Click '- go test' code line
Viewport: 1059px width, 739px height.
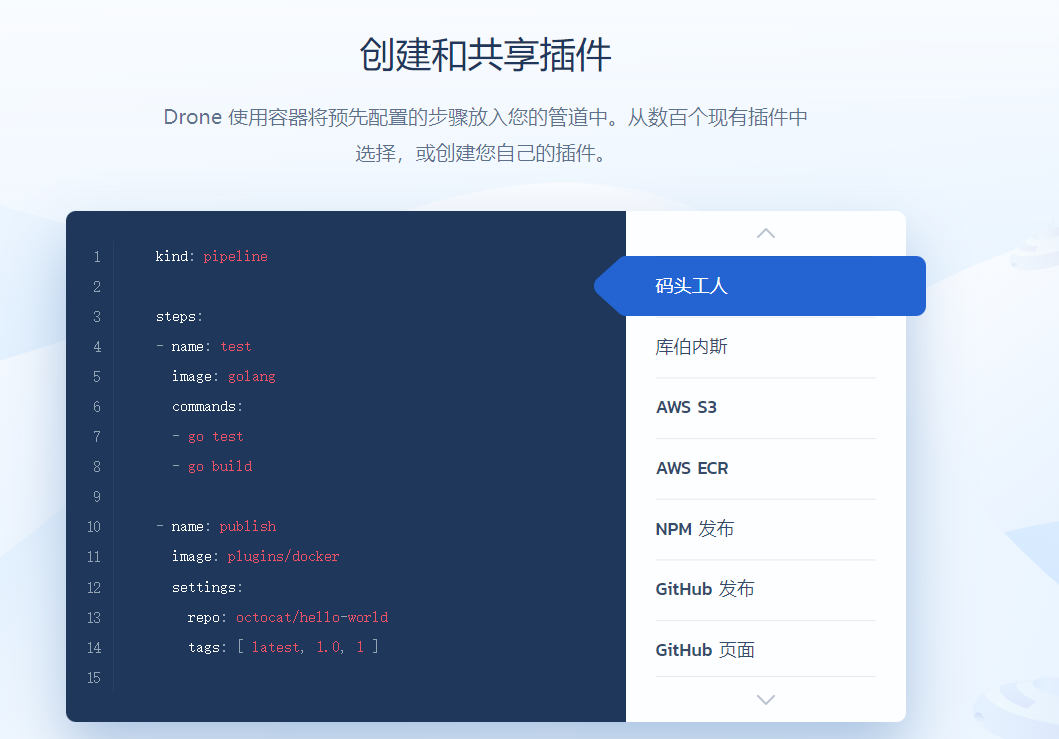207,437
